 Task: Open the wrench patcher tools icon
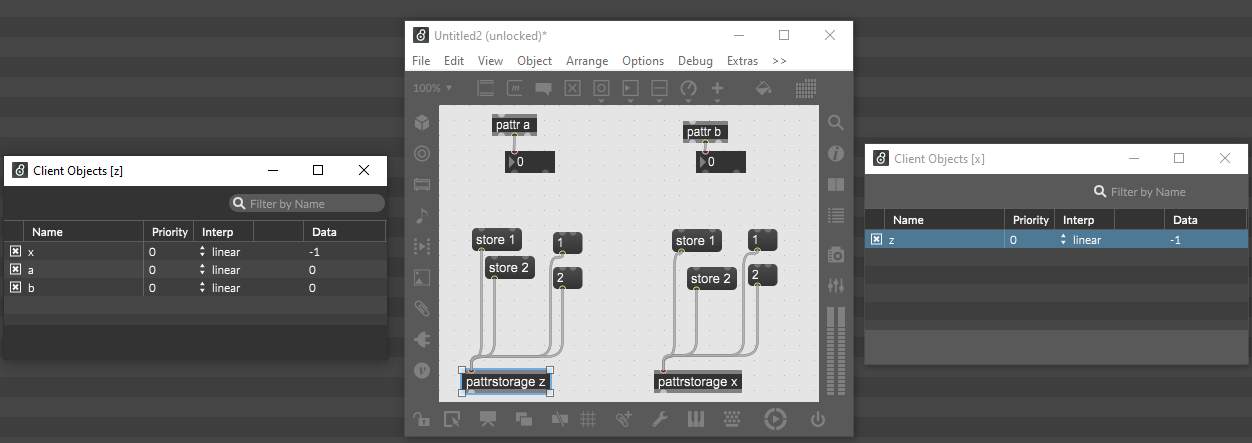pyautogui.click(x=659, y=419)
